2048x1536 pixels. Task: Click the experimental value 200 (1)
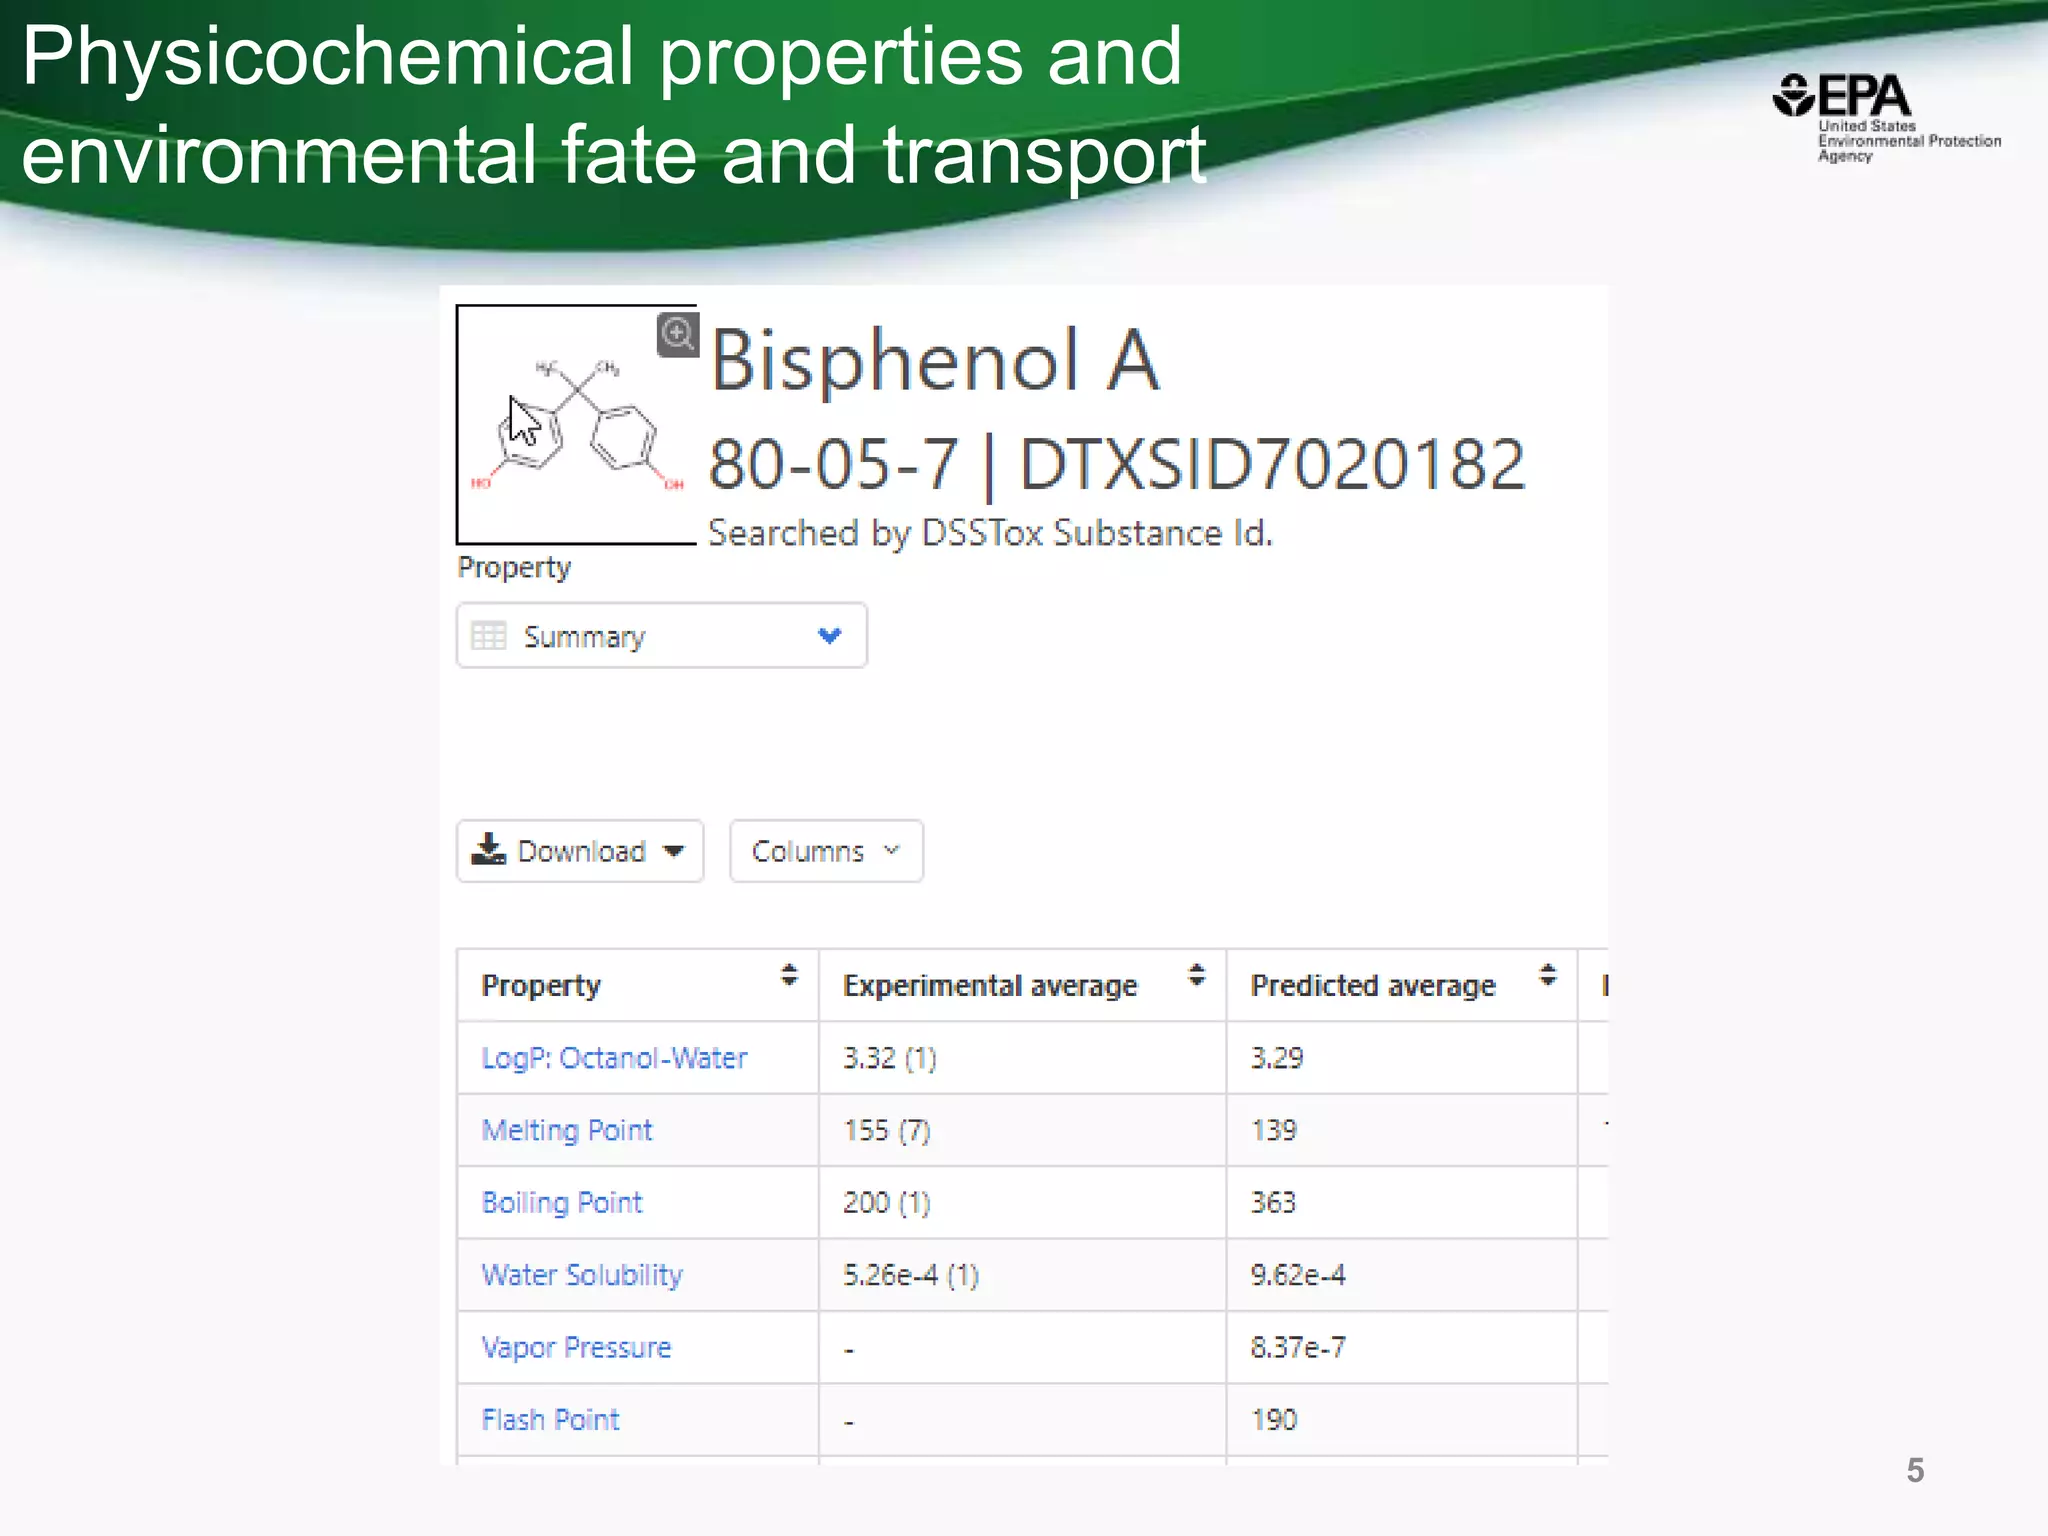point(887,1202)
